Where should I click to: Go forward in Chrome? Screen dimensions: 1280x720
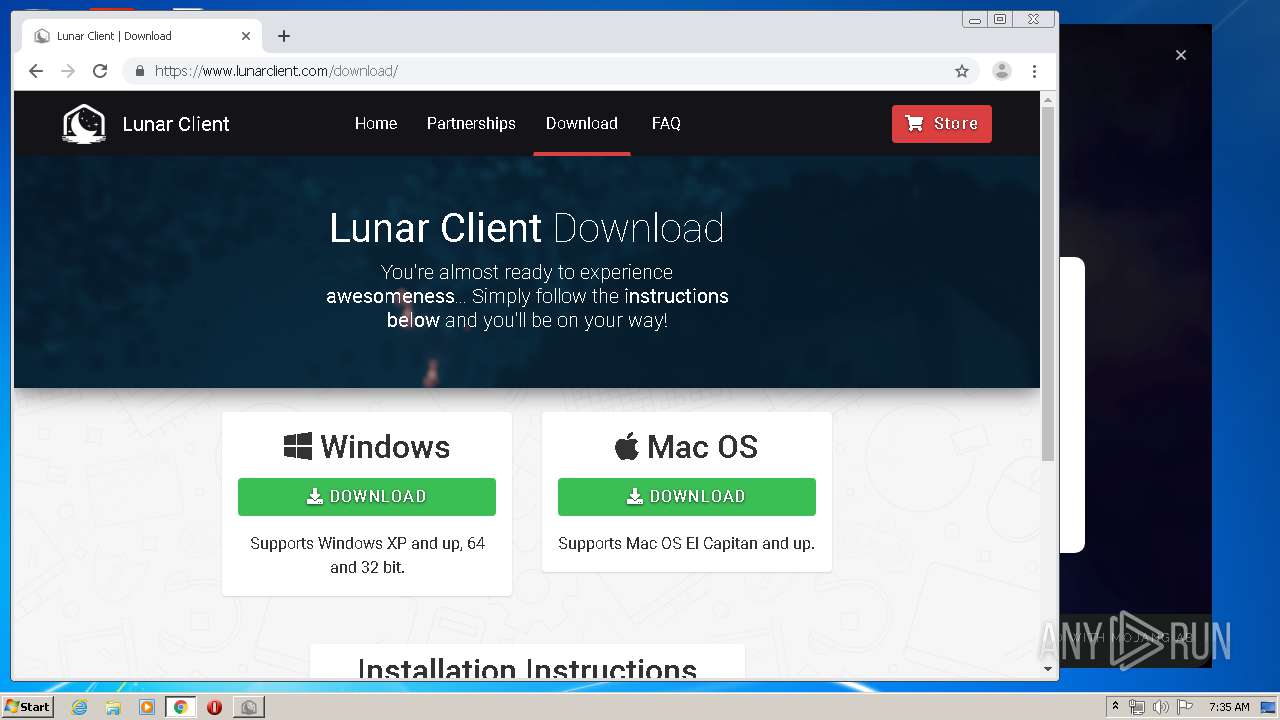(x=68, y=71)
